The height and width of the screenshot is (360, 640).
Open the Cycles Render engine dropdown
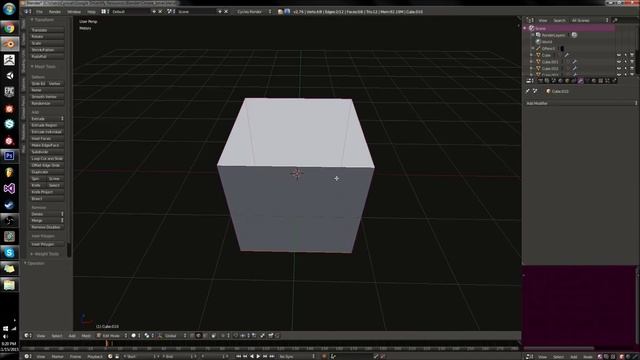click(x=253, y=11)
